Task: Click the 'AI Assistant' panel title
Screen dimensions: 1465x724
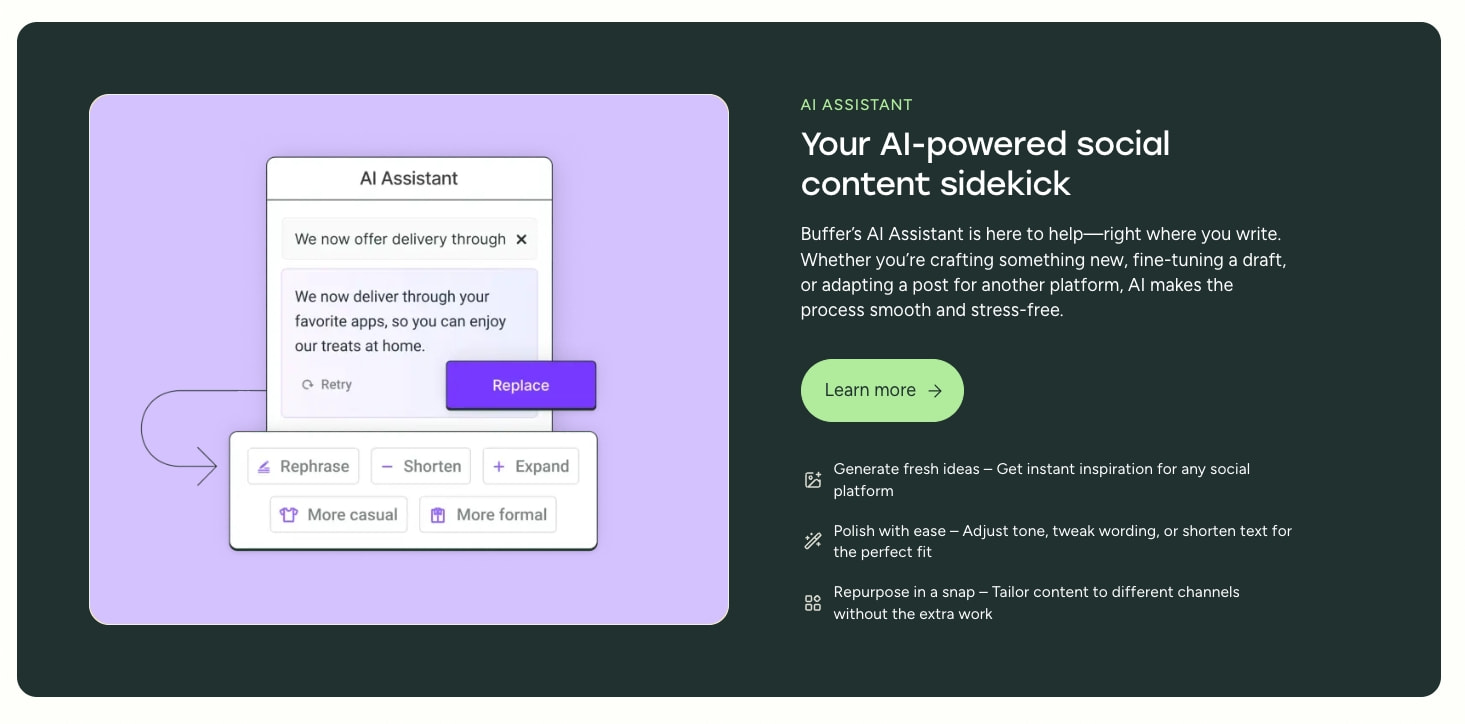Action: pyautogui.click(x=409, y=179)
